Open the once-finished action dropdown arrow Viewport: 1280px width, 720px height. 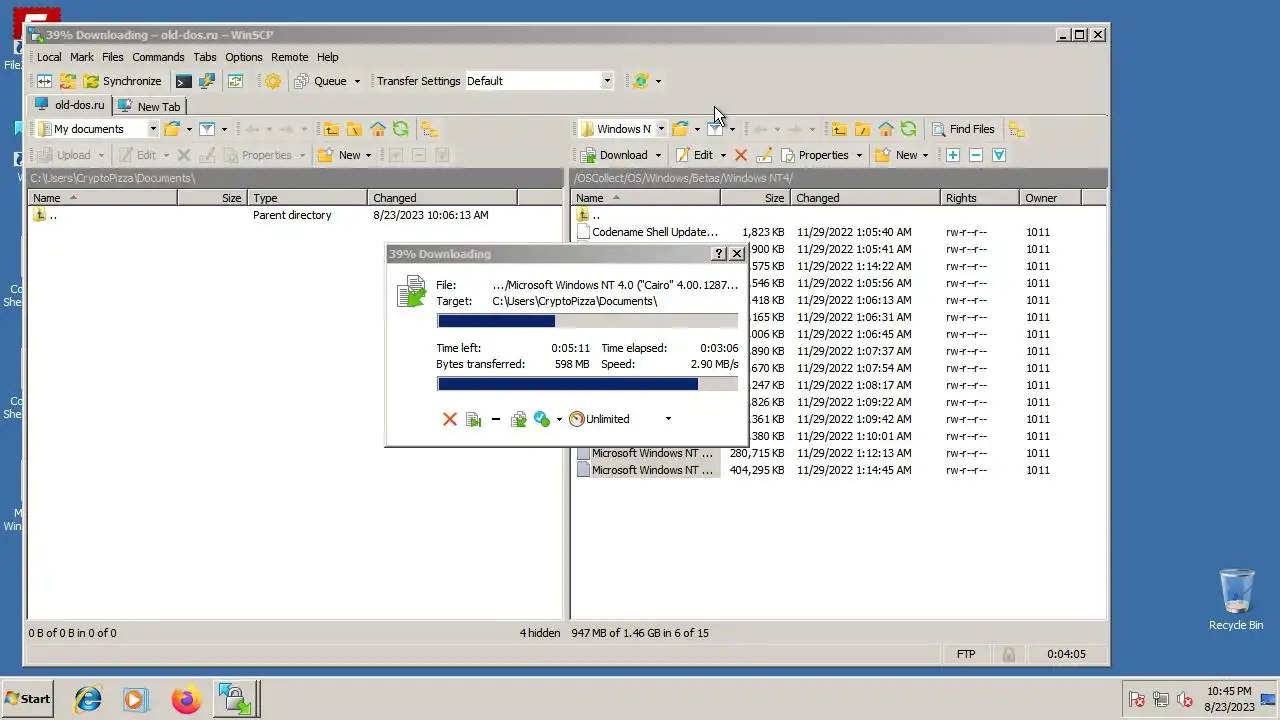(x=559, y=419)
